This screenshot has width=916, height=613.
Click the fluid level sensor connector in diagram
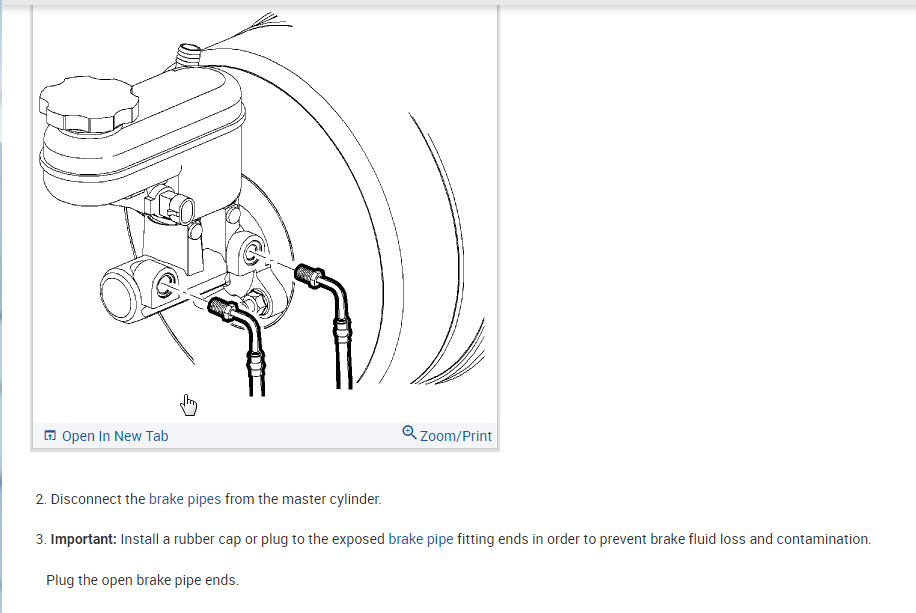click(176, 206)
